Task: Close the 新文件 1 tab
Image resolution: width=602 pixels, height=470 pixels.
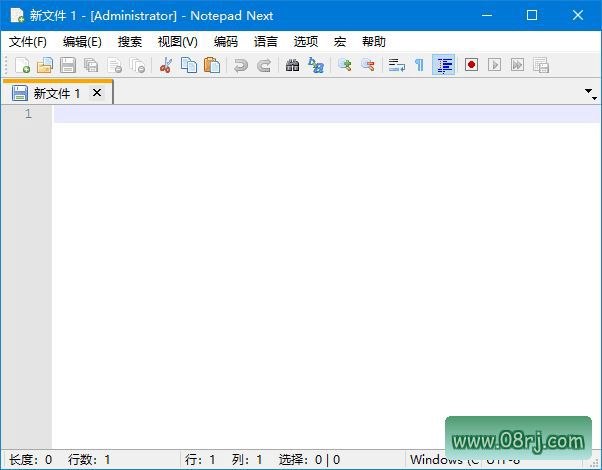Action: point(97,93)
